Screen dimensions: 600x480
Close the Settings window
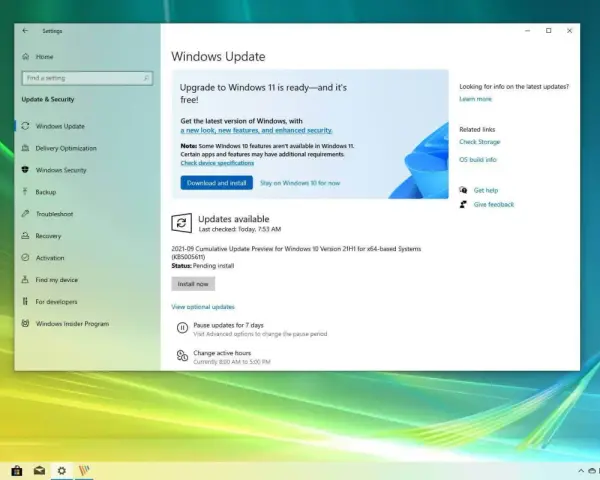(x=569, y=31)
